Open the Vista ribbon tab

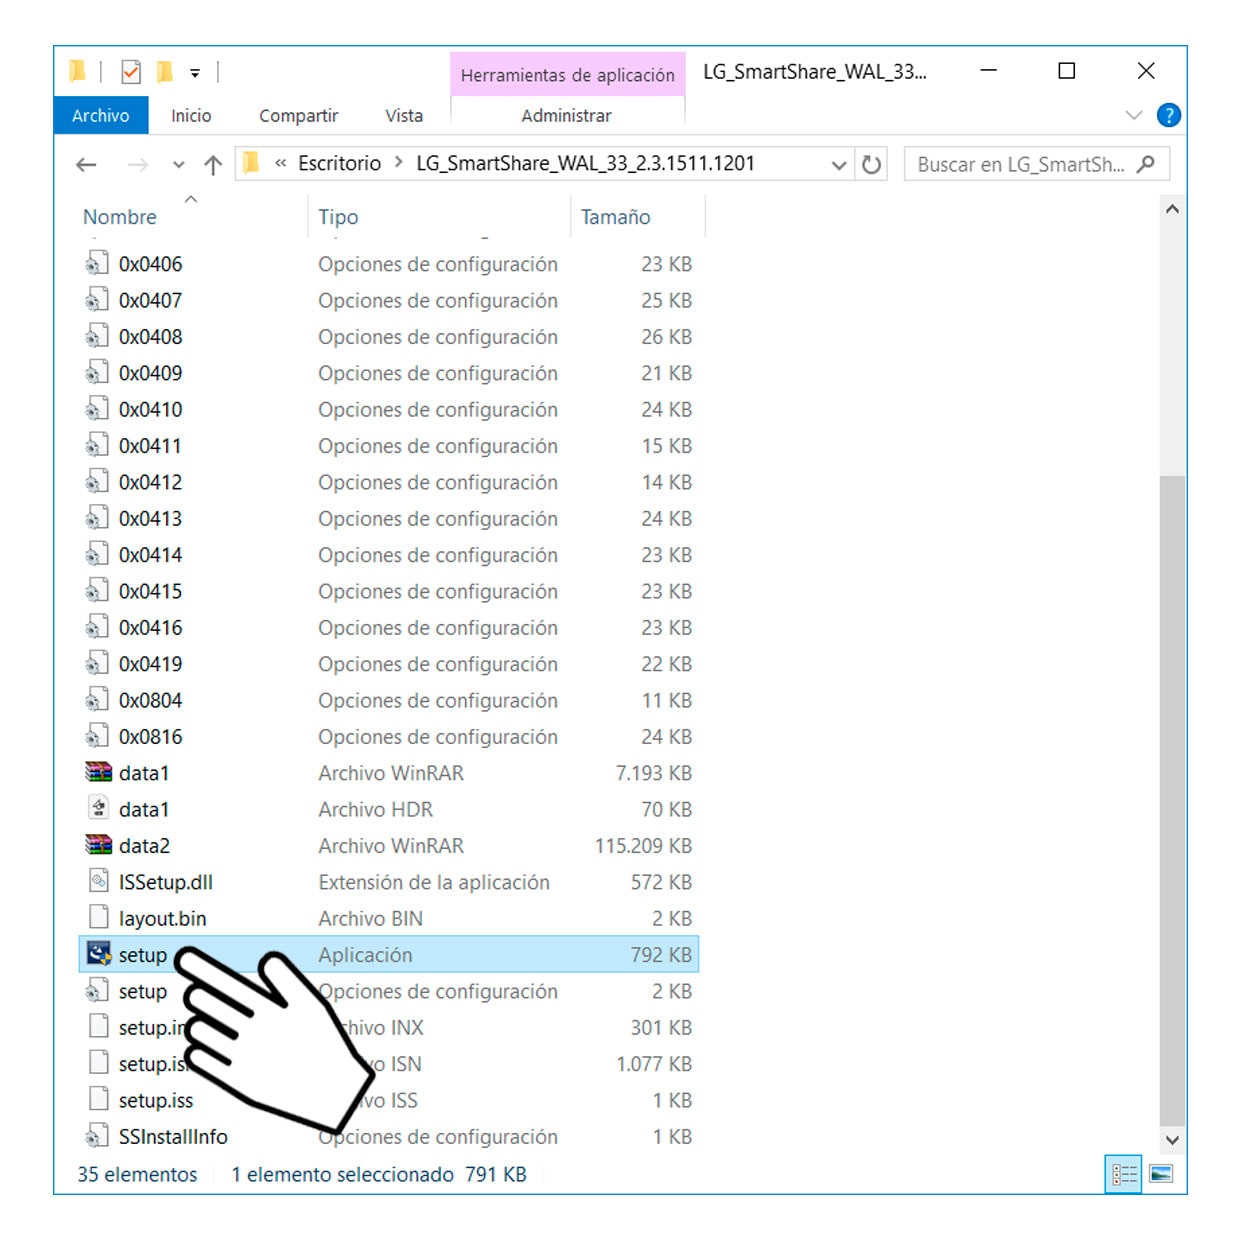[404, 115]
